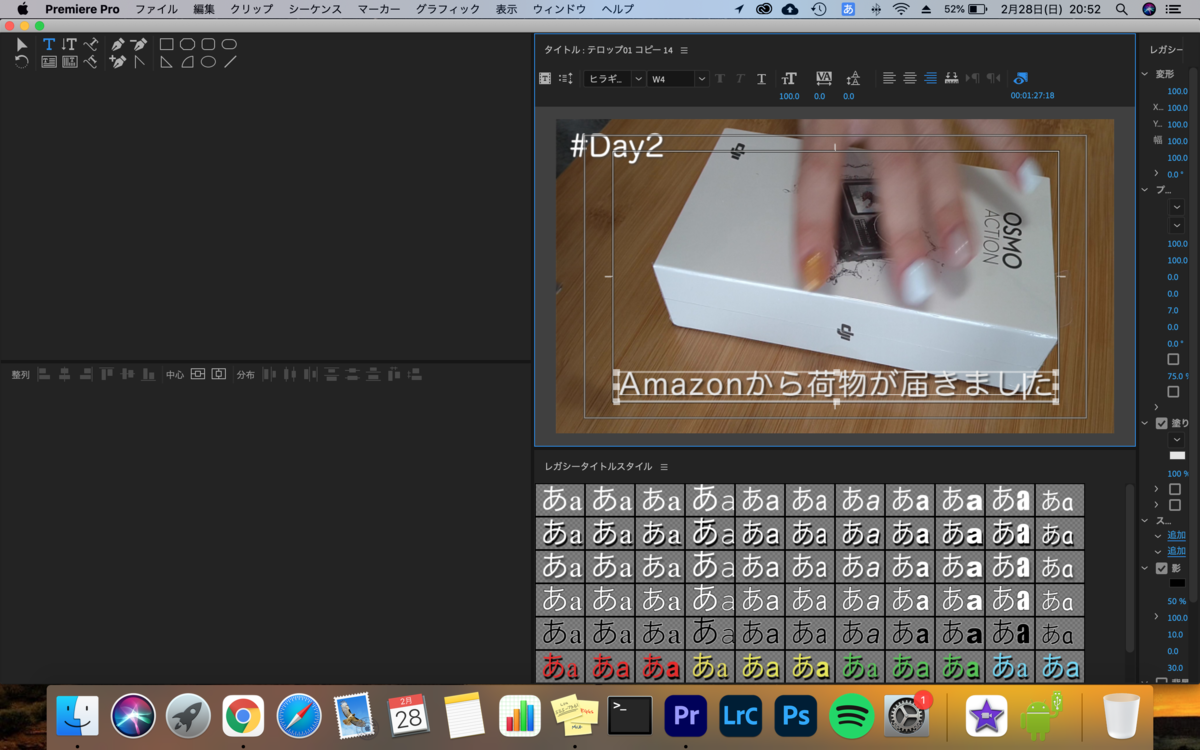
Task: Open レガシータイトルスタイル panel menu
Action: tap(664, 467)
